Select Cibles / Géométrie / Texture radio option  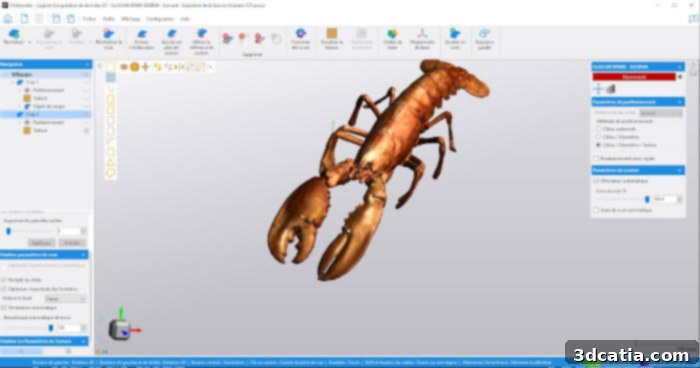598,145
